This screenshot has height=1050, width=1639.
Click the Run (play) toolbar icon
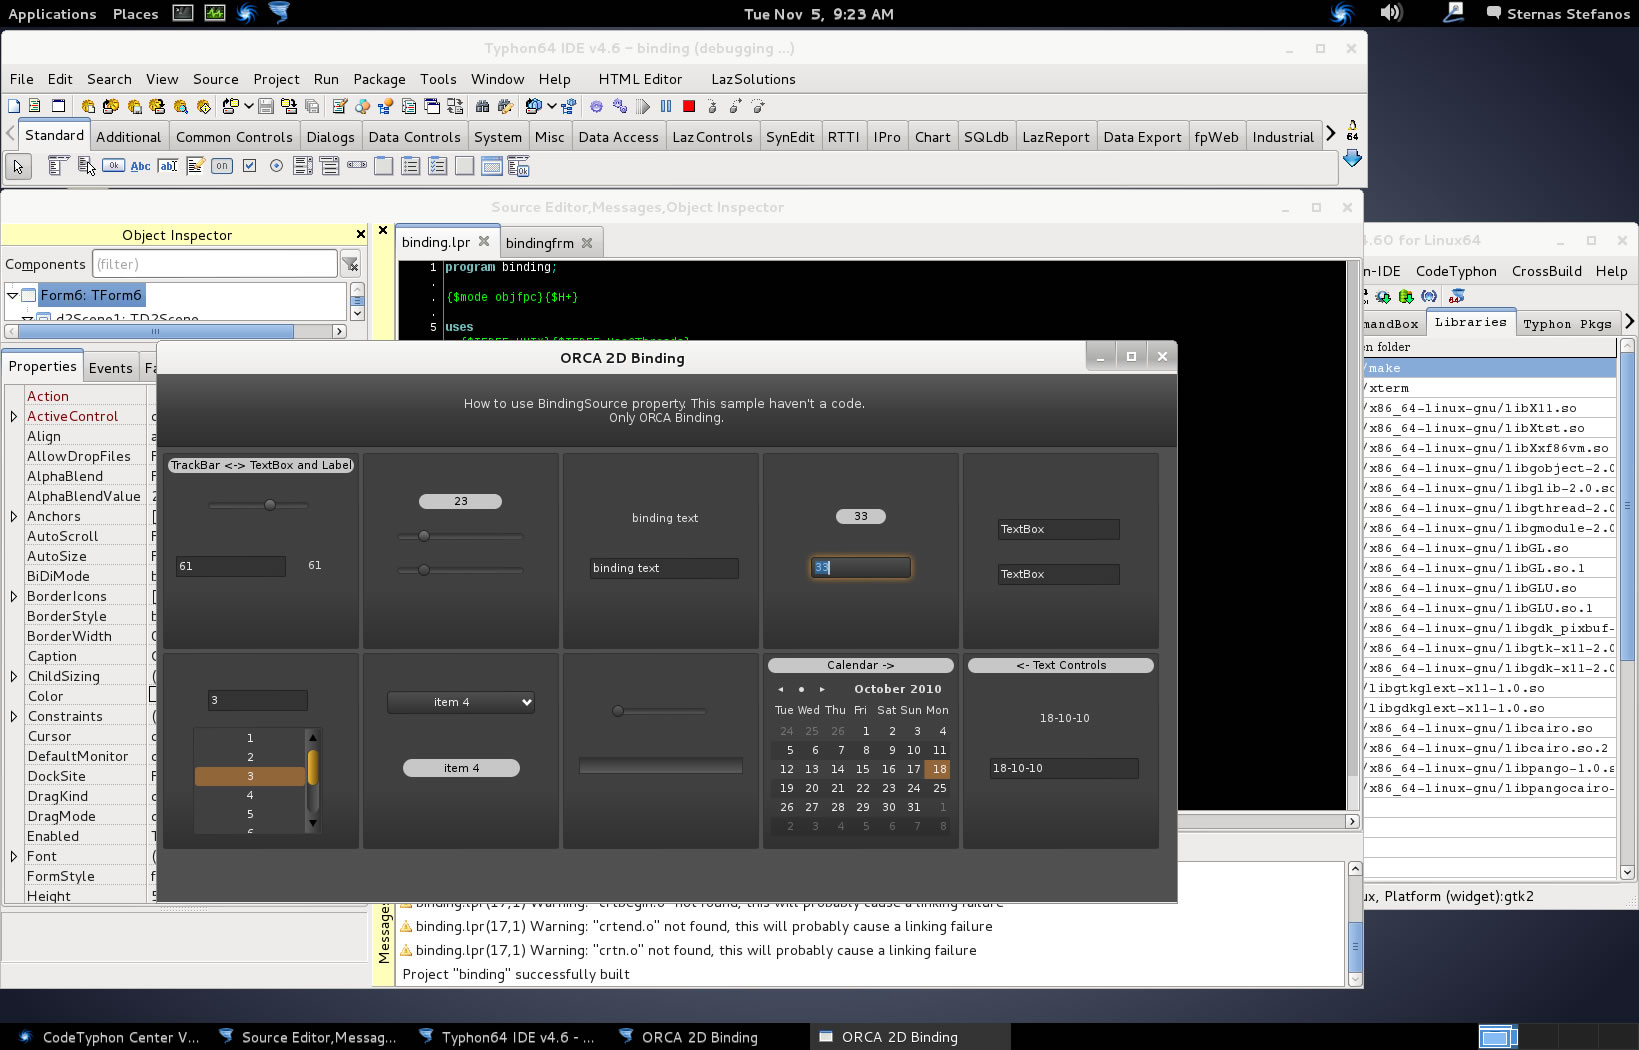coord(643,106)
